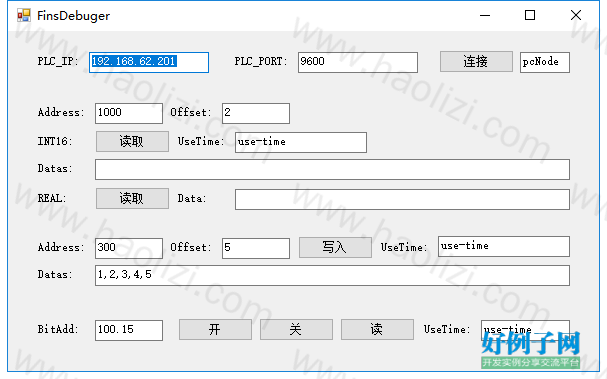Click the INT16 UseTime output box
The height and width of the screenshot is (379, 607).
click(x=301, y=142)
